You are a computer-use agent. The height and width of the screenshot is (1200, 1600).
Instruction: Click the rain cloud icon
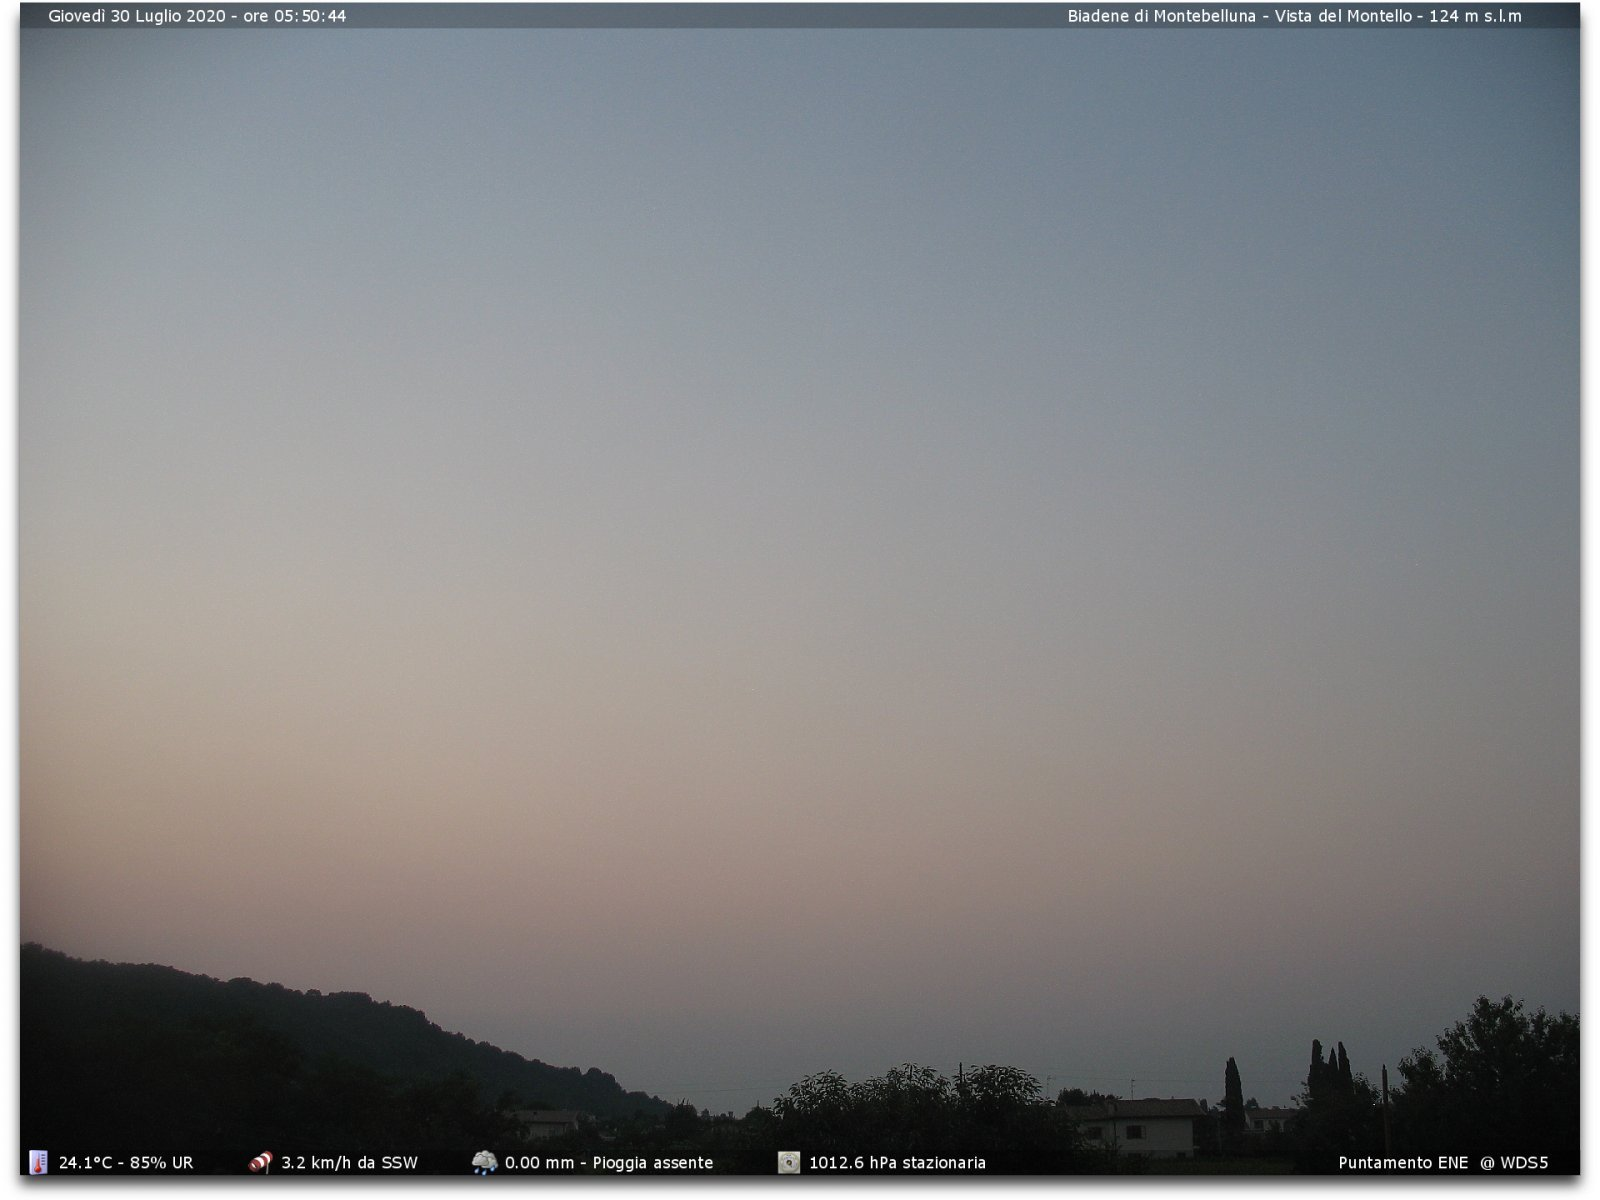[485, 1162]
